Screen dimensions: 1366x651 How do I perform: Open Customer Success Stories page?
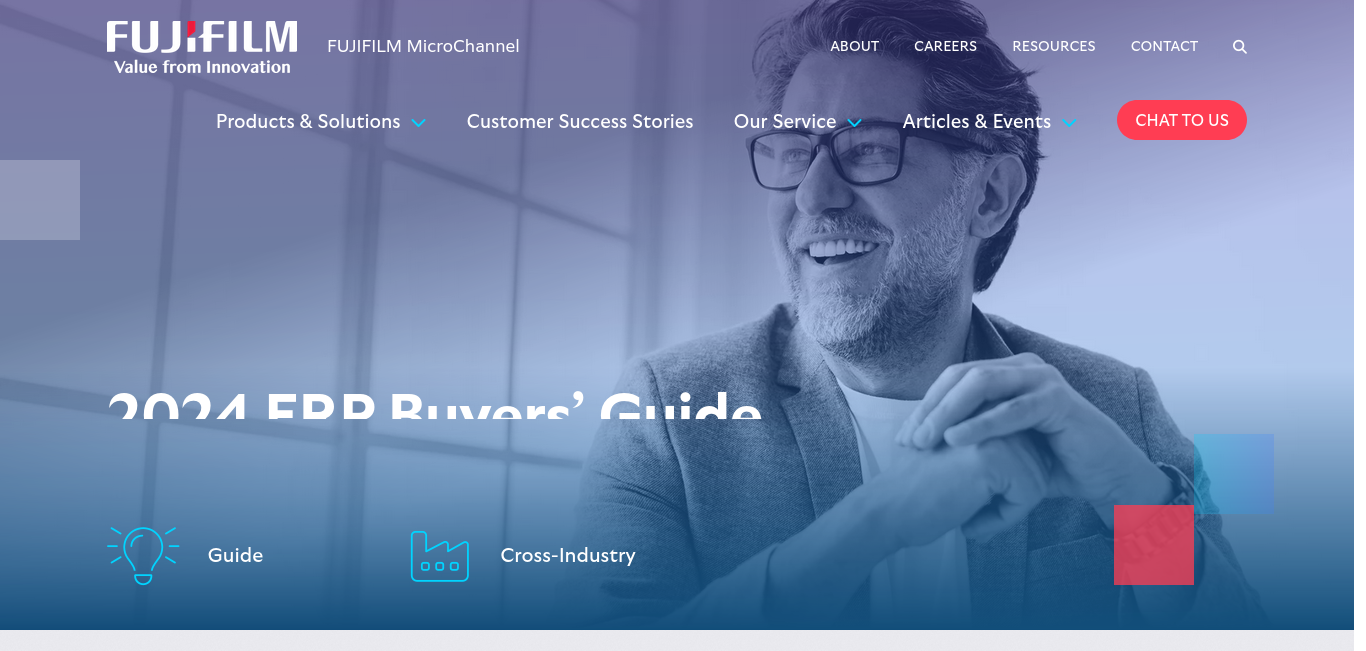coord(580,121)
